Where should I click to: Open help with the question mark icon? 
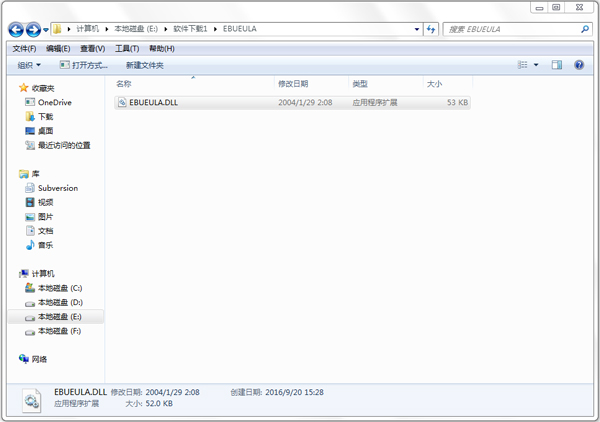pyautogui.click(x=579, y=65)
